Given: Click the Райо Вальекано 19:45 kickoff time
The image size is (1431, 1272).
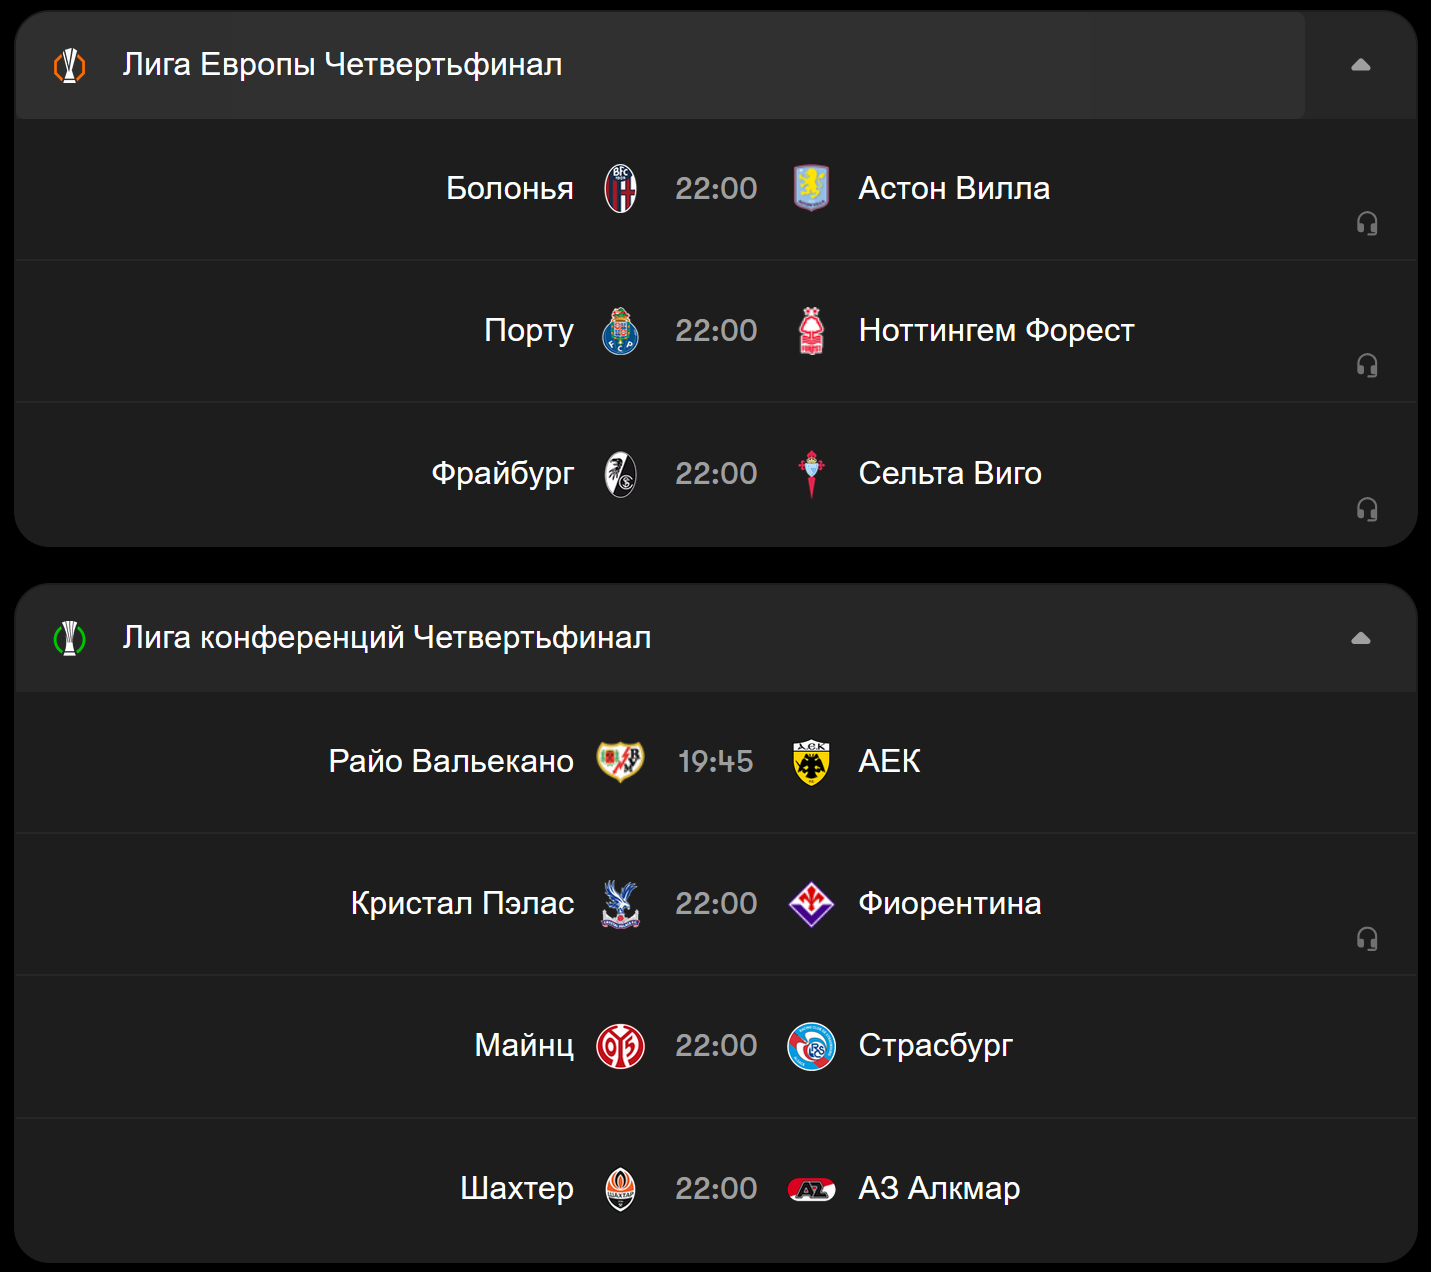Looking at the screenshot, I should tap(716, 762).
